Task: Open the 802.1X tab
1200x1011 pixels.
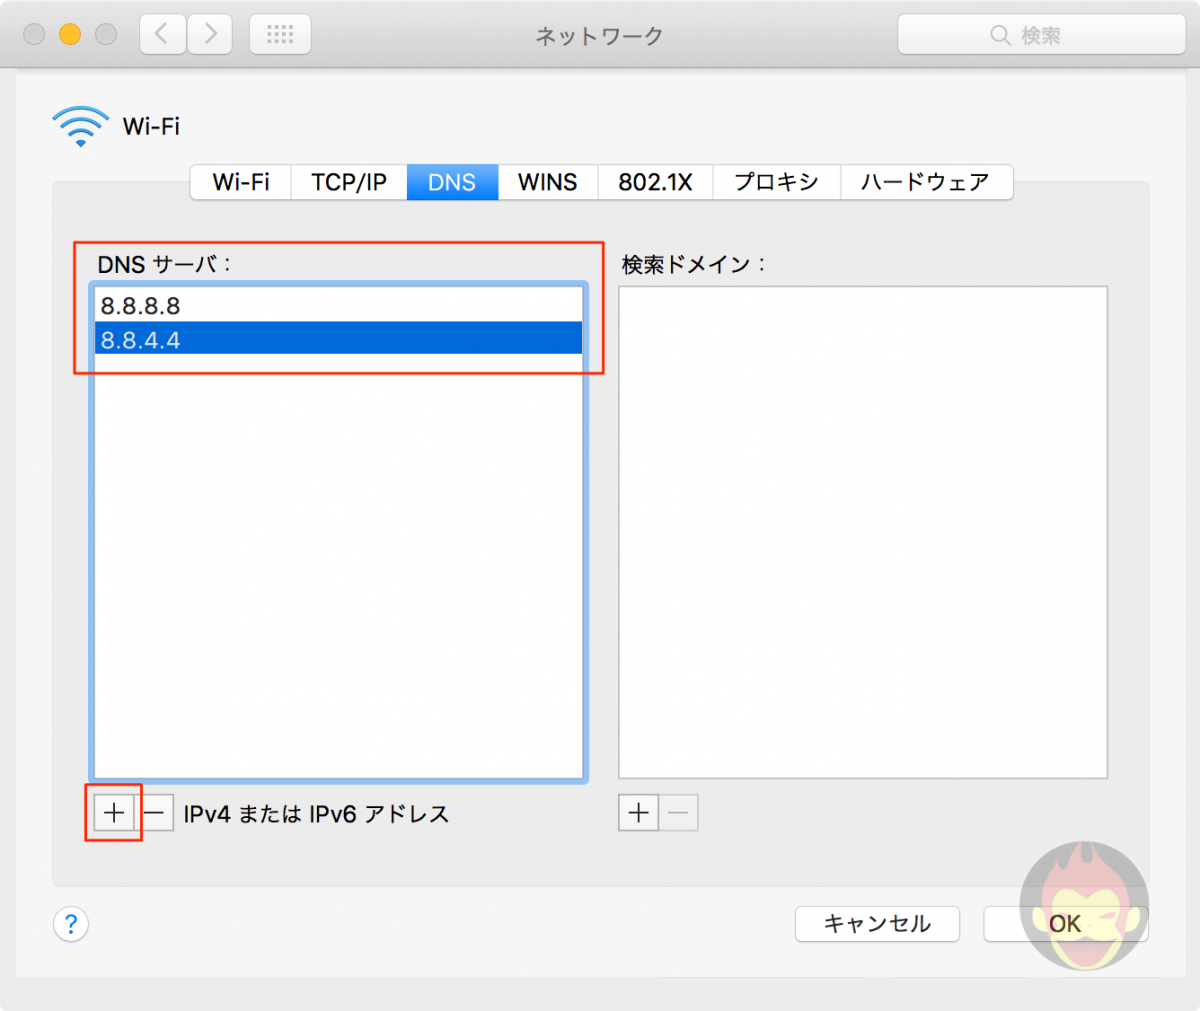Action: (x=654, y=182)
